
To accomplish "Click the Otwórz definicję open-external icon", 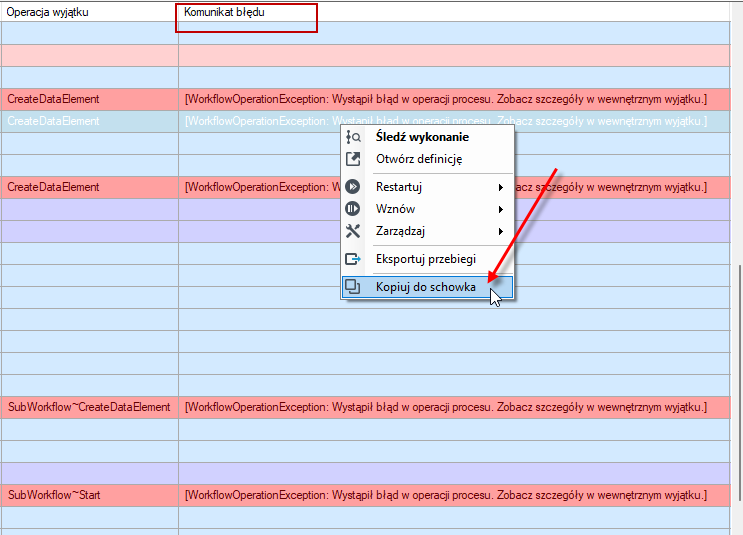I will (x=353, y=159).
